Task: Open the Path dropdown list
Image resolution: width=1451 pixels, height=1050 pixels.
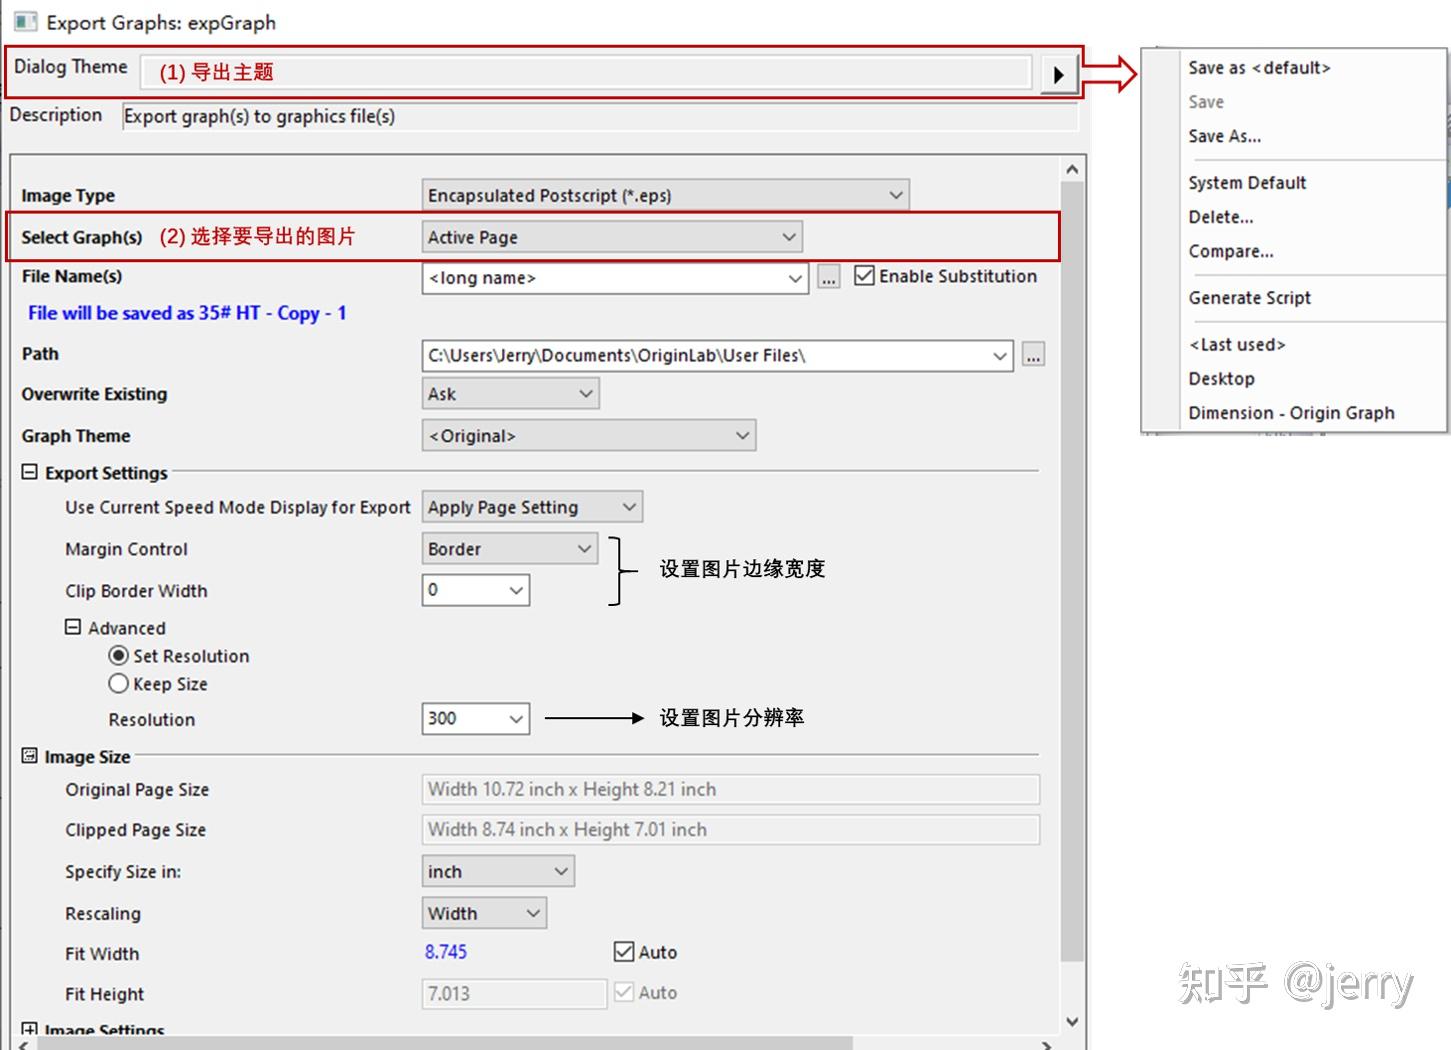Action: [717, 355]
